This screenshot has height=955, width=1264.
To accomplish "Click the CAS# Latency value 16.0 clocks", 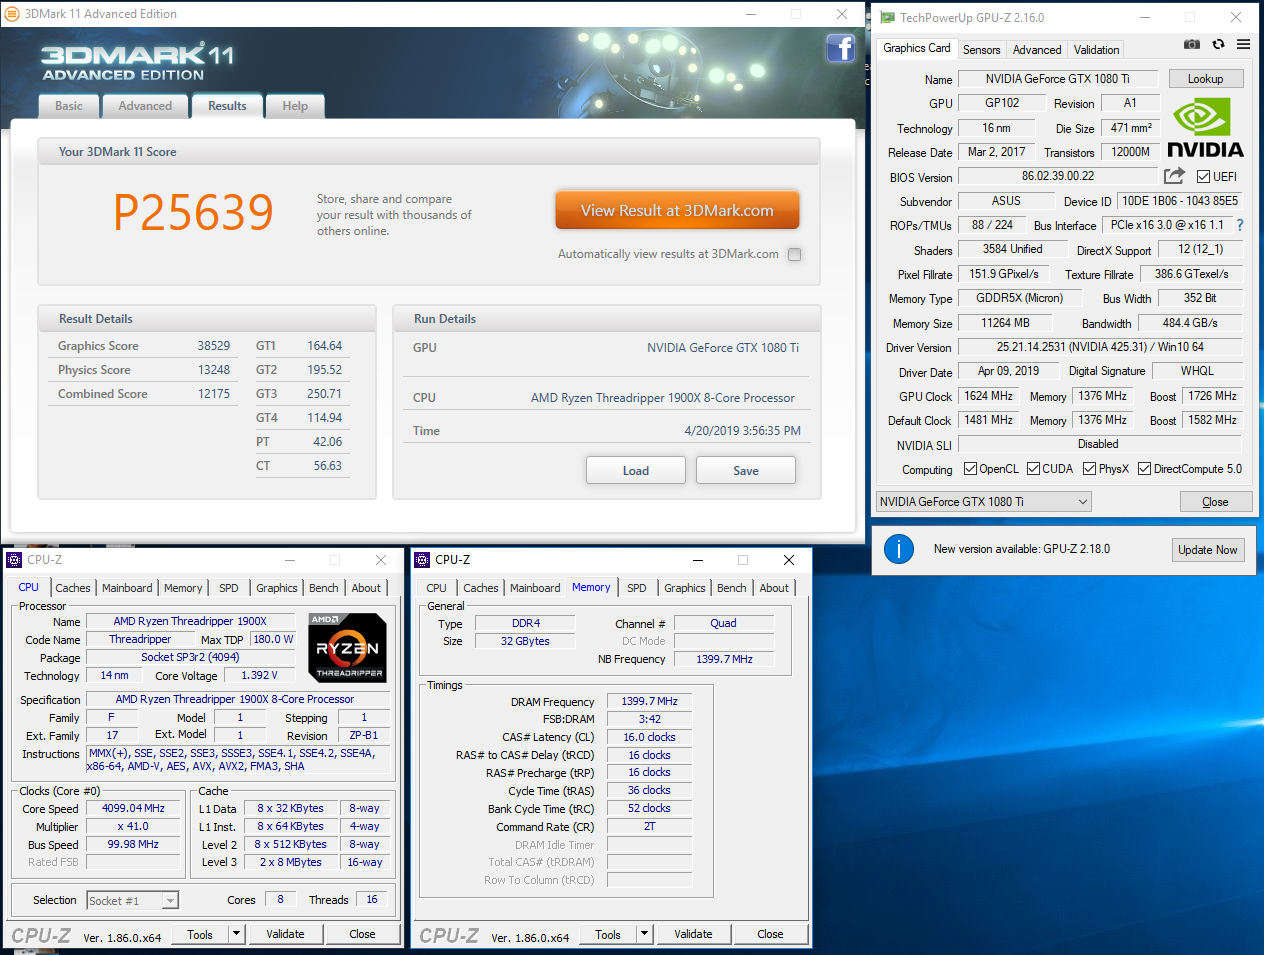I will 649,737.
